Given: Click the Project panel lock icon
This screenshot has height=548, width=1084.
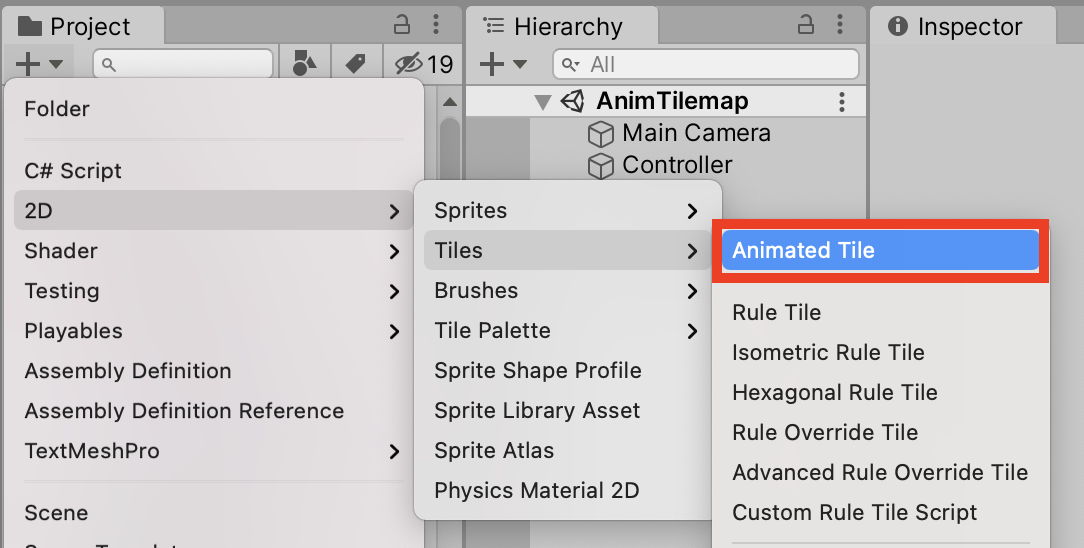Looking at the screenshot, I should (x=402, y=25).
